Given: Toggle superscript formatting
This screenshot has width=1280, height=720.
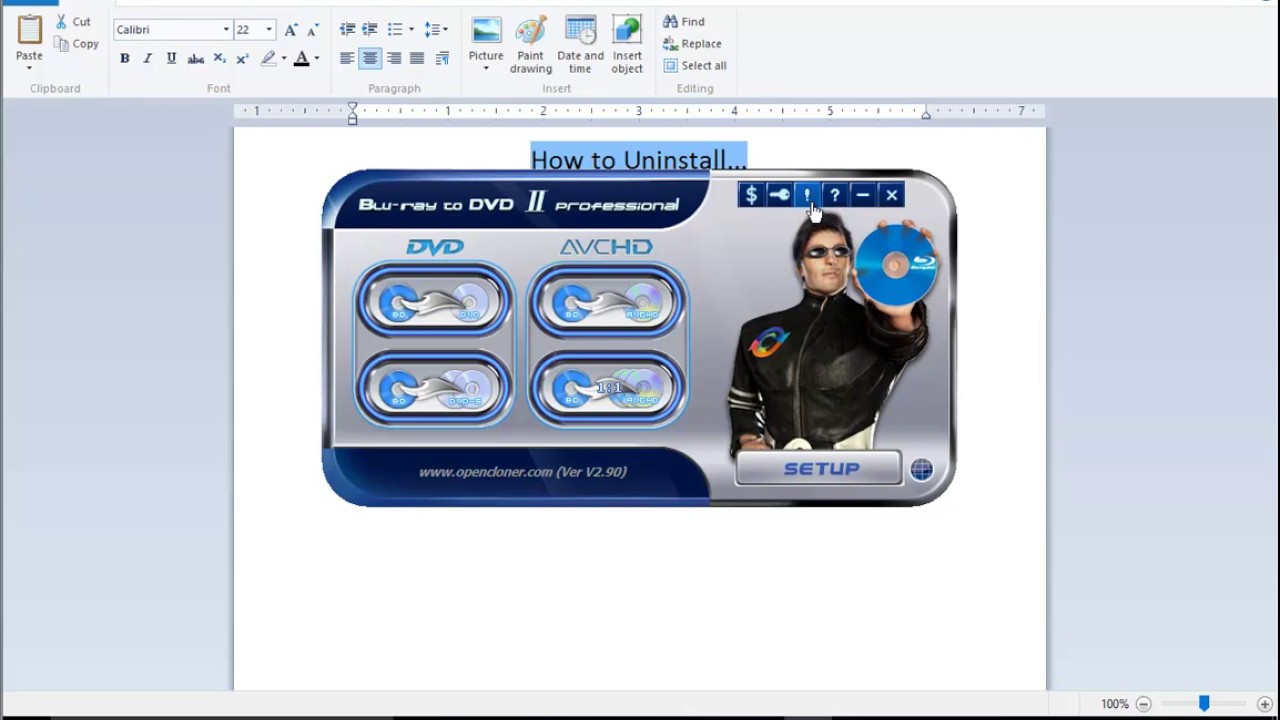Looking at the screenshot, I should pyautogui.click(x=242, y=59).
